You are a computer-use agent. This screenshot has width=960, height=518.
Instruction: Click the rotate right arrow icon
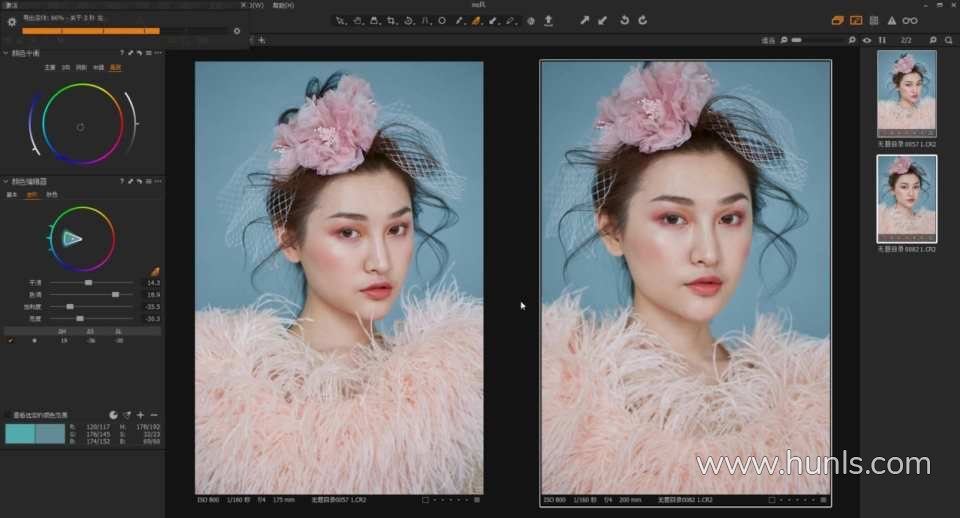pyautogui.click(x=642, y=20)
